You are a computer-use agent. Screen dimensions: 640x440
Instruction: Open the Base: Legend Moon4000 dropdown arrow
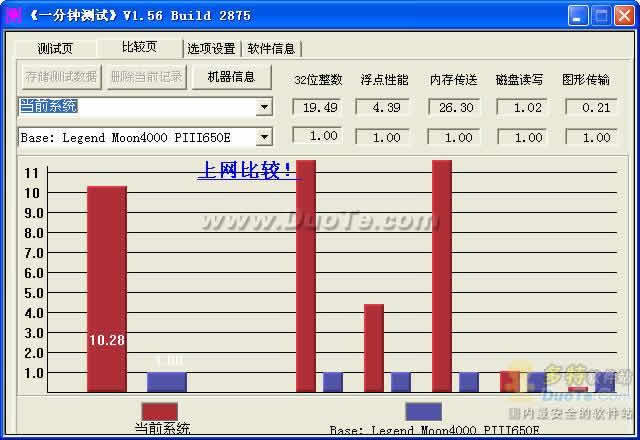[264, 137]
